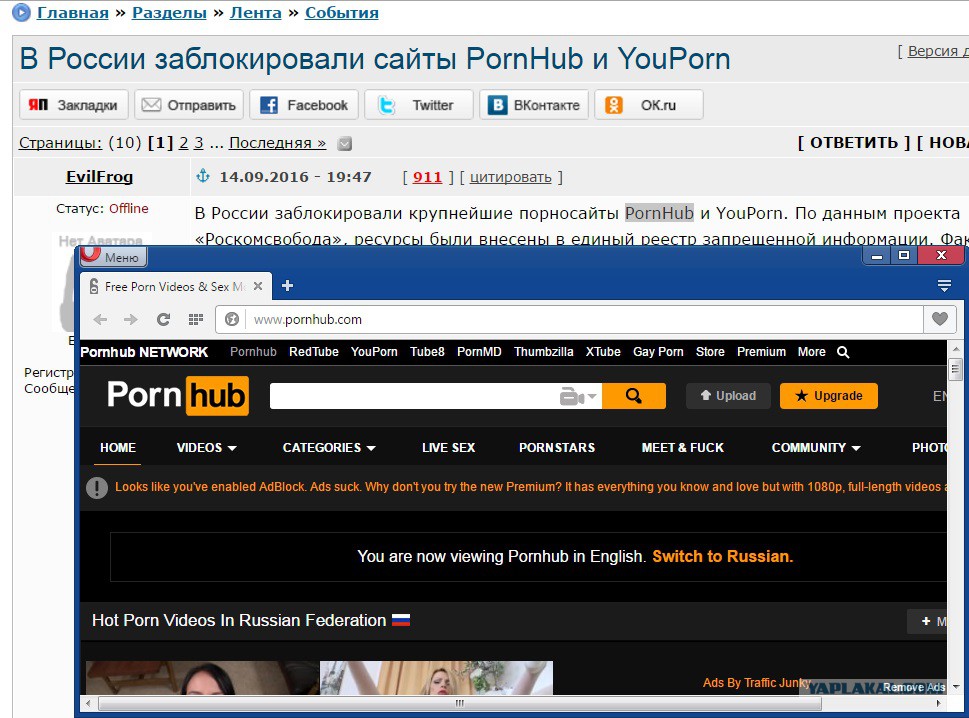Click the ЯП Закладки share button

pos(74,104)
